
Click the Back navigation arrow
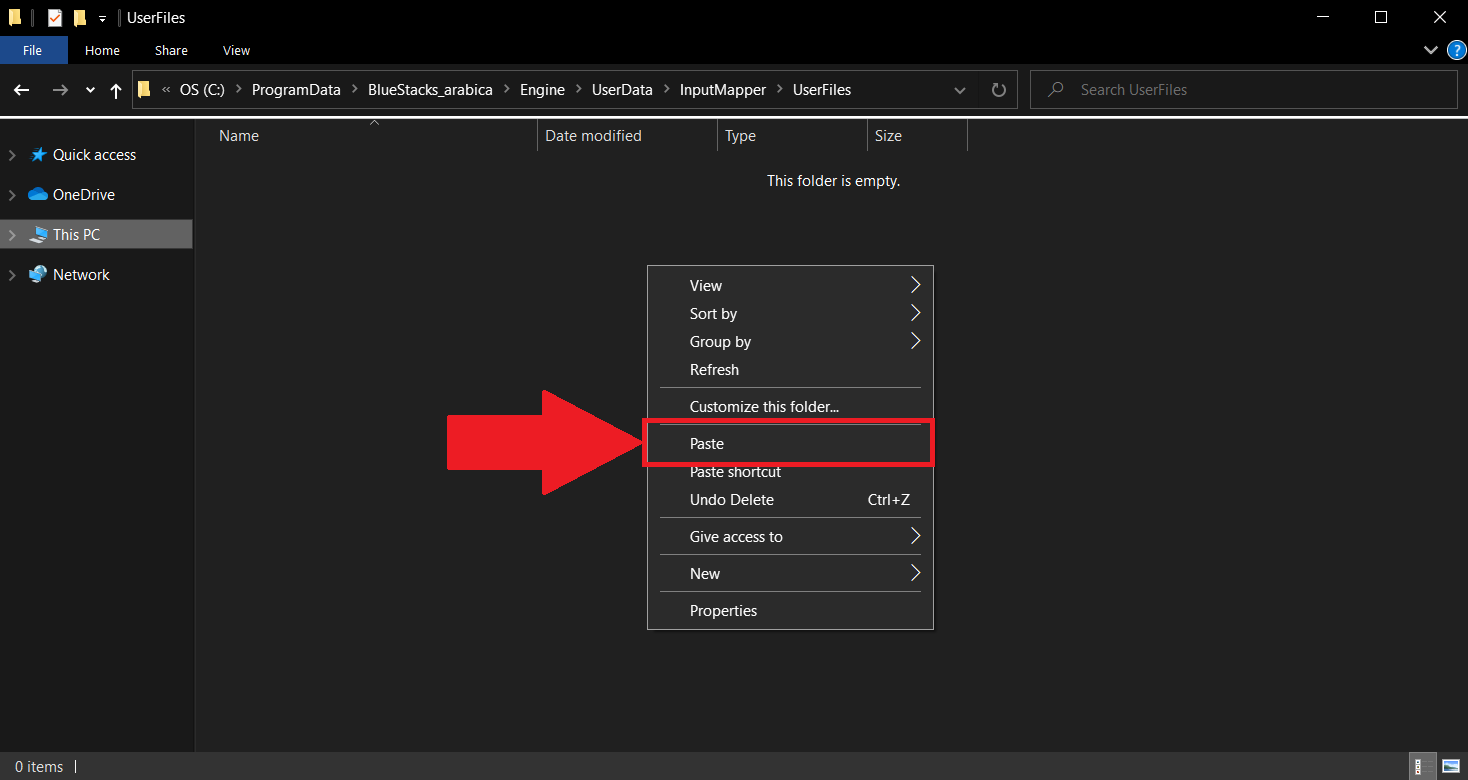point(22,90)
